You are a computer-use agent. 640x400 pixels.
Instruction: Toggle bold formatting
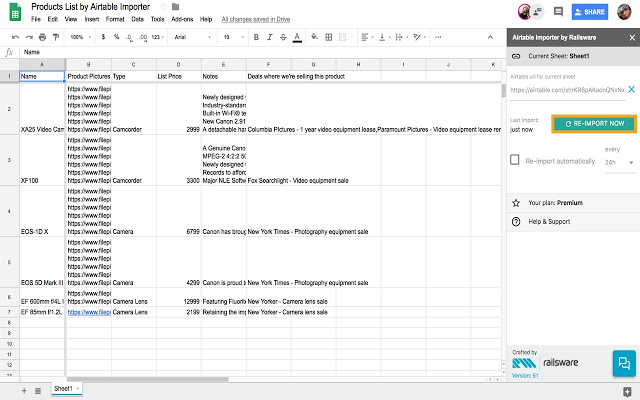click(256, 37)
